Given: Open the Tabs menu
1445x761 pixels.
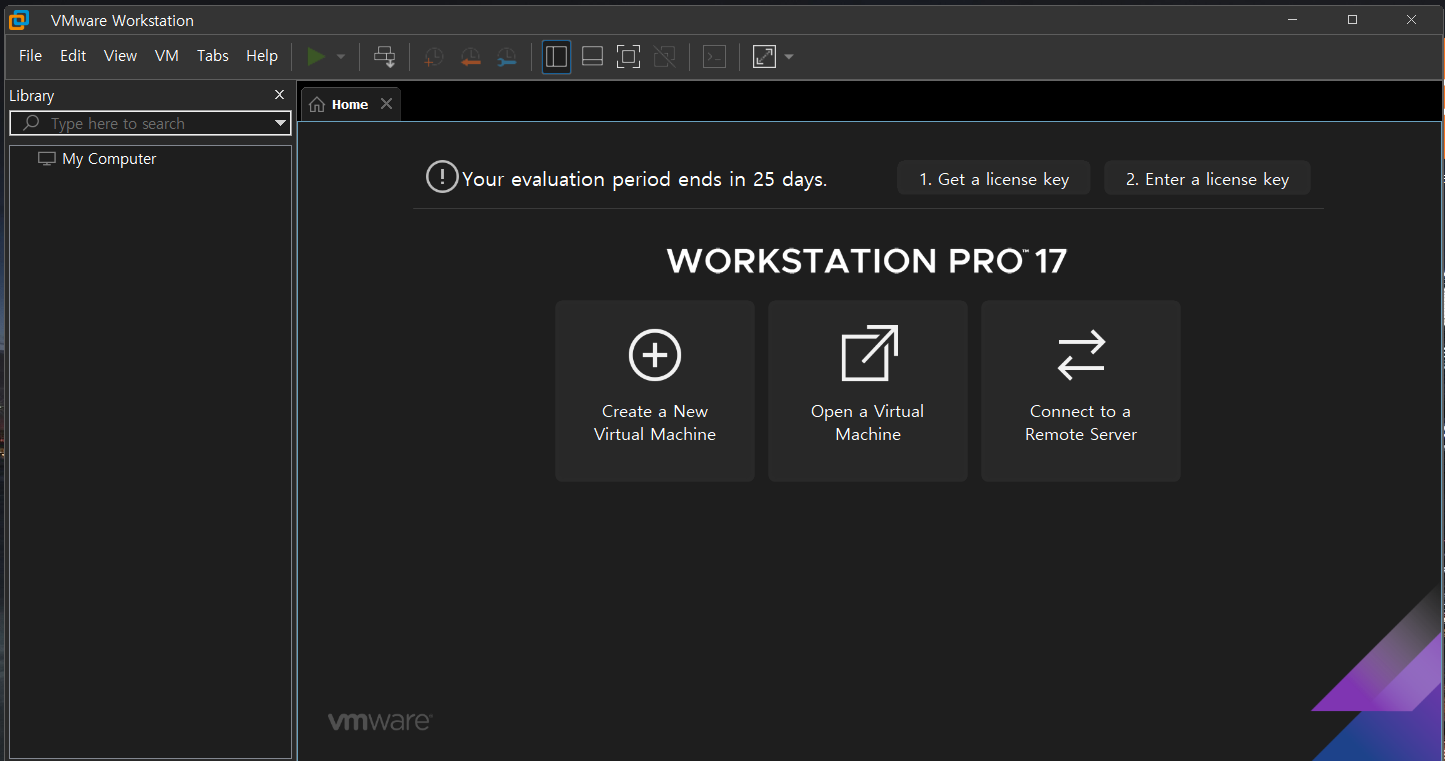Looking at the screenshot, I should (x=212, y=56).
